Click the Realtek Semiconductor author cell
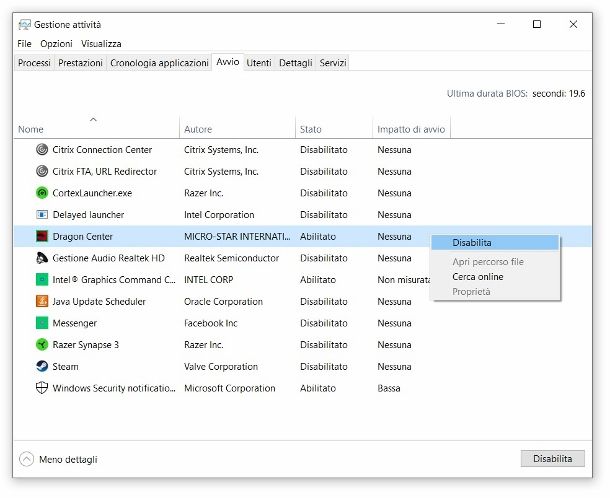The width and height of the screenshot is (610, 498). click(231, 258)
